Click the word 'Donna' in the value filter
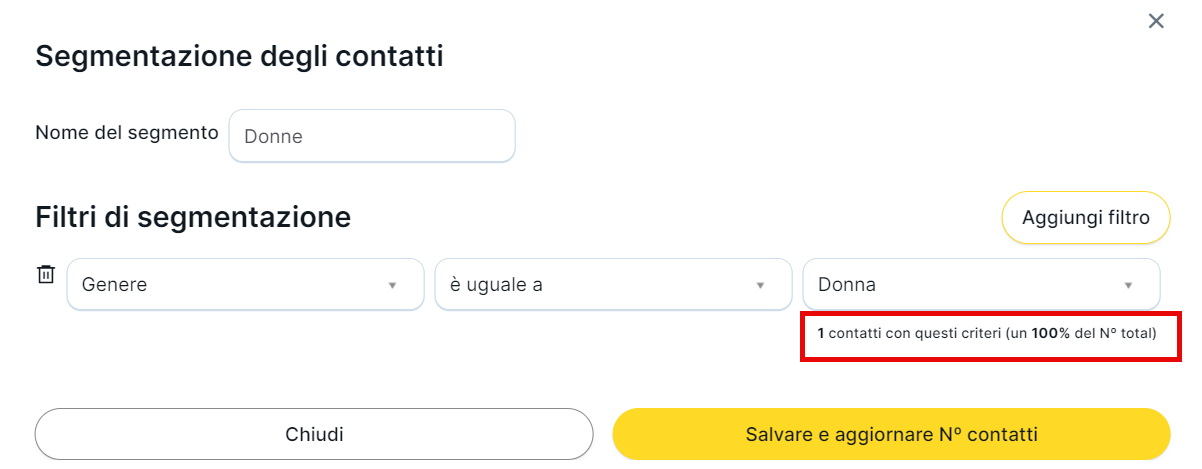 (x=846, y=285)
